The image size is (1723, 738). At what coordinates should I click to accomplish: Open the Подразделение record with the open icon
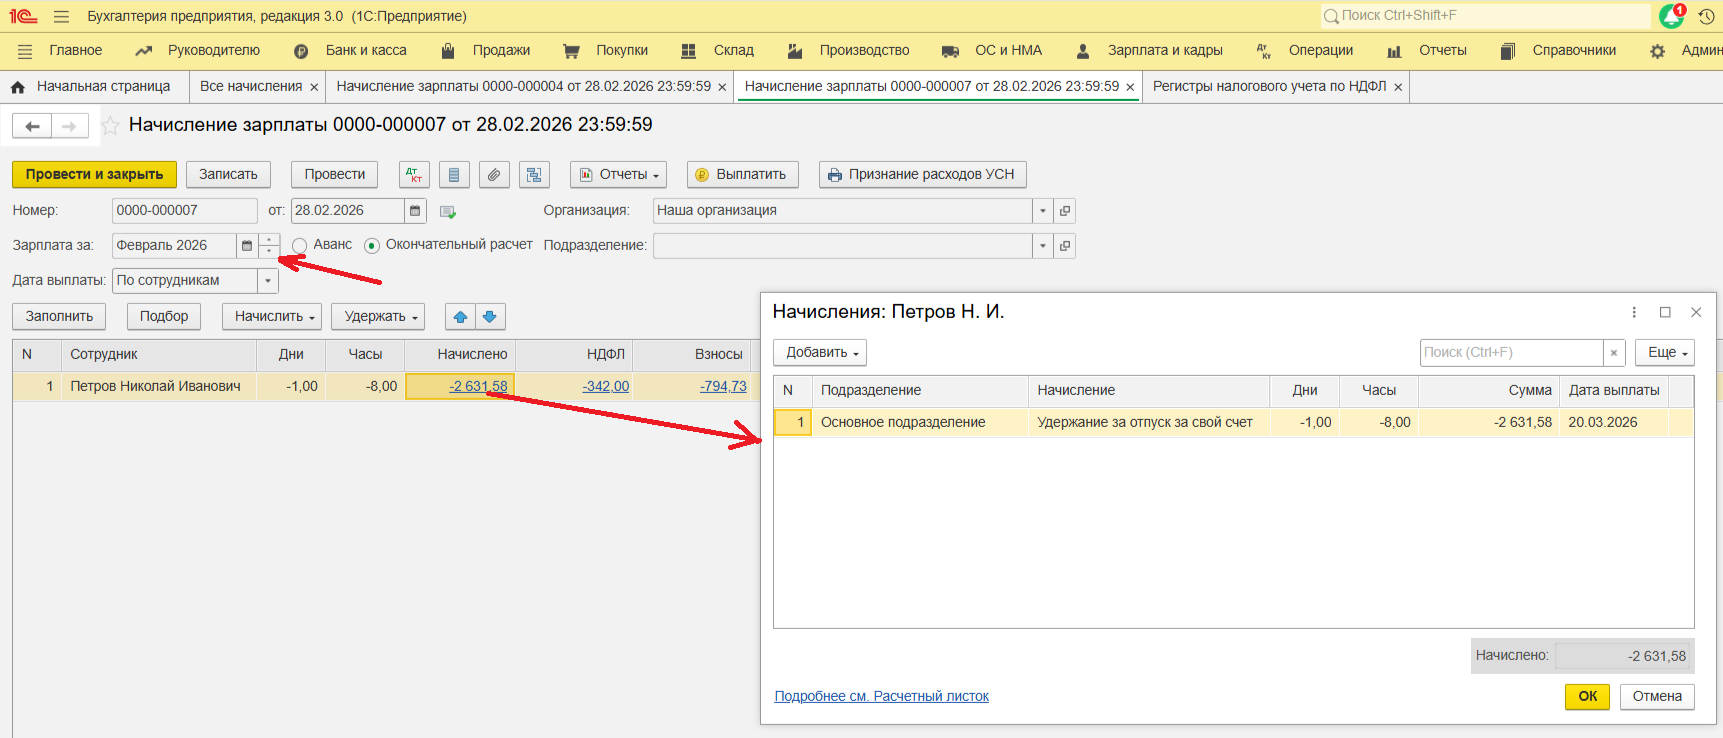1065,246
